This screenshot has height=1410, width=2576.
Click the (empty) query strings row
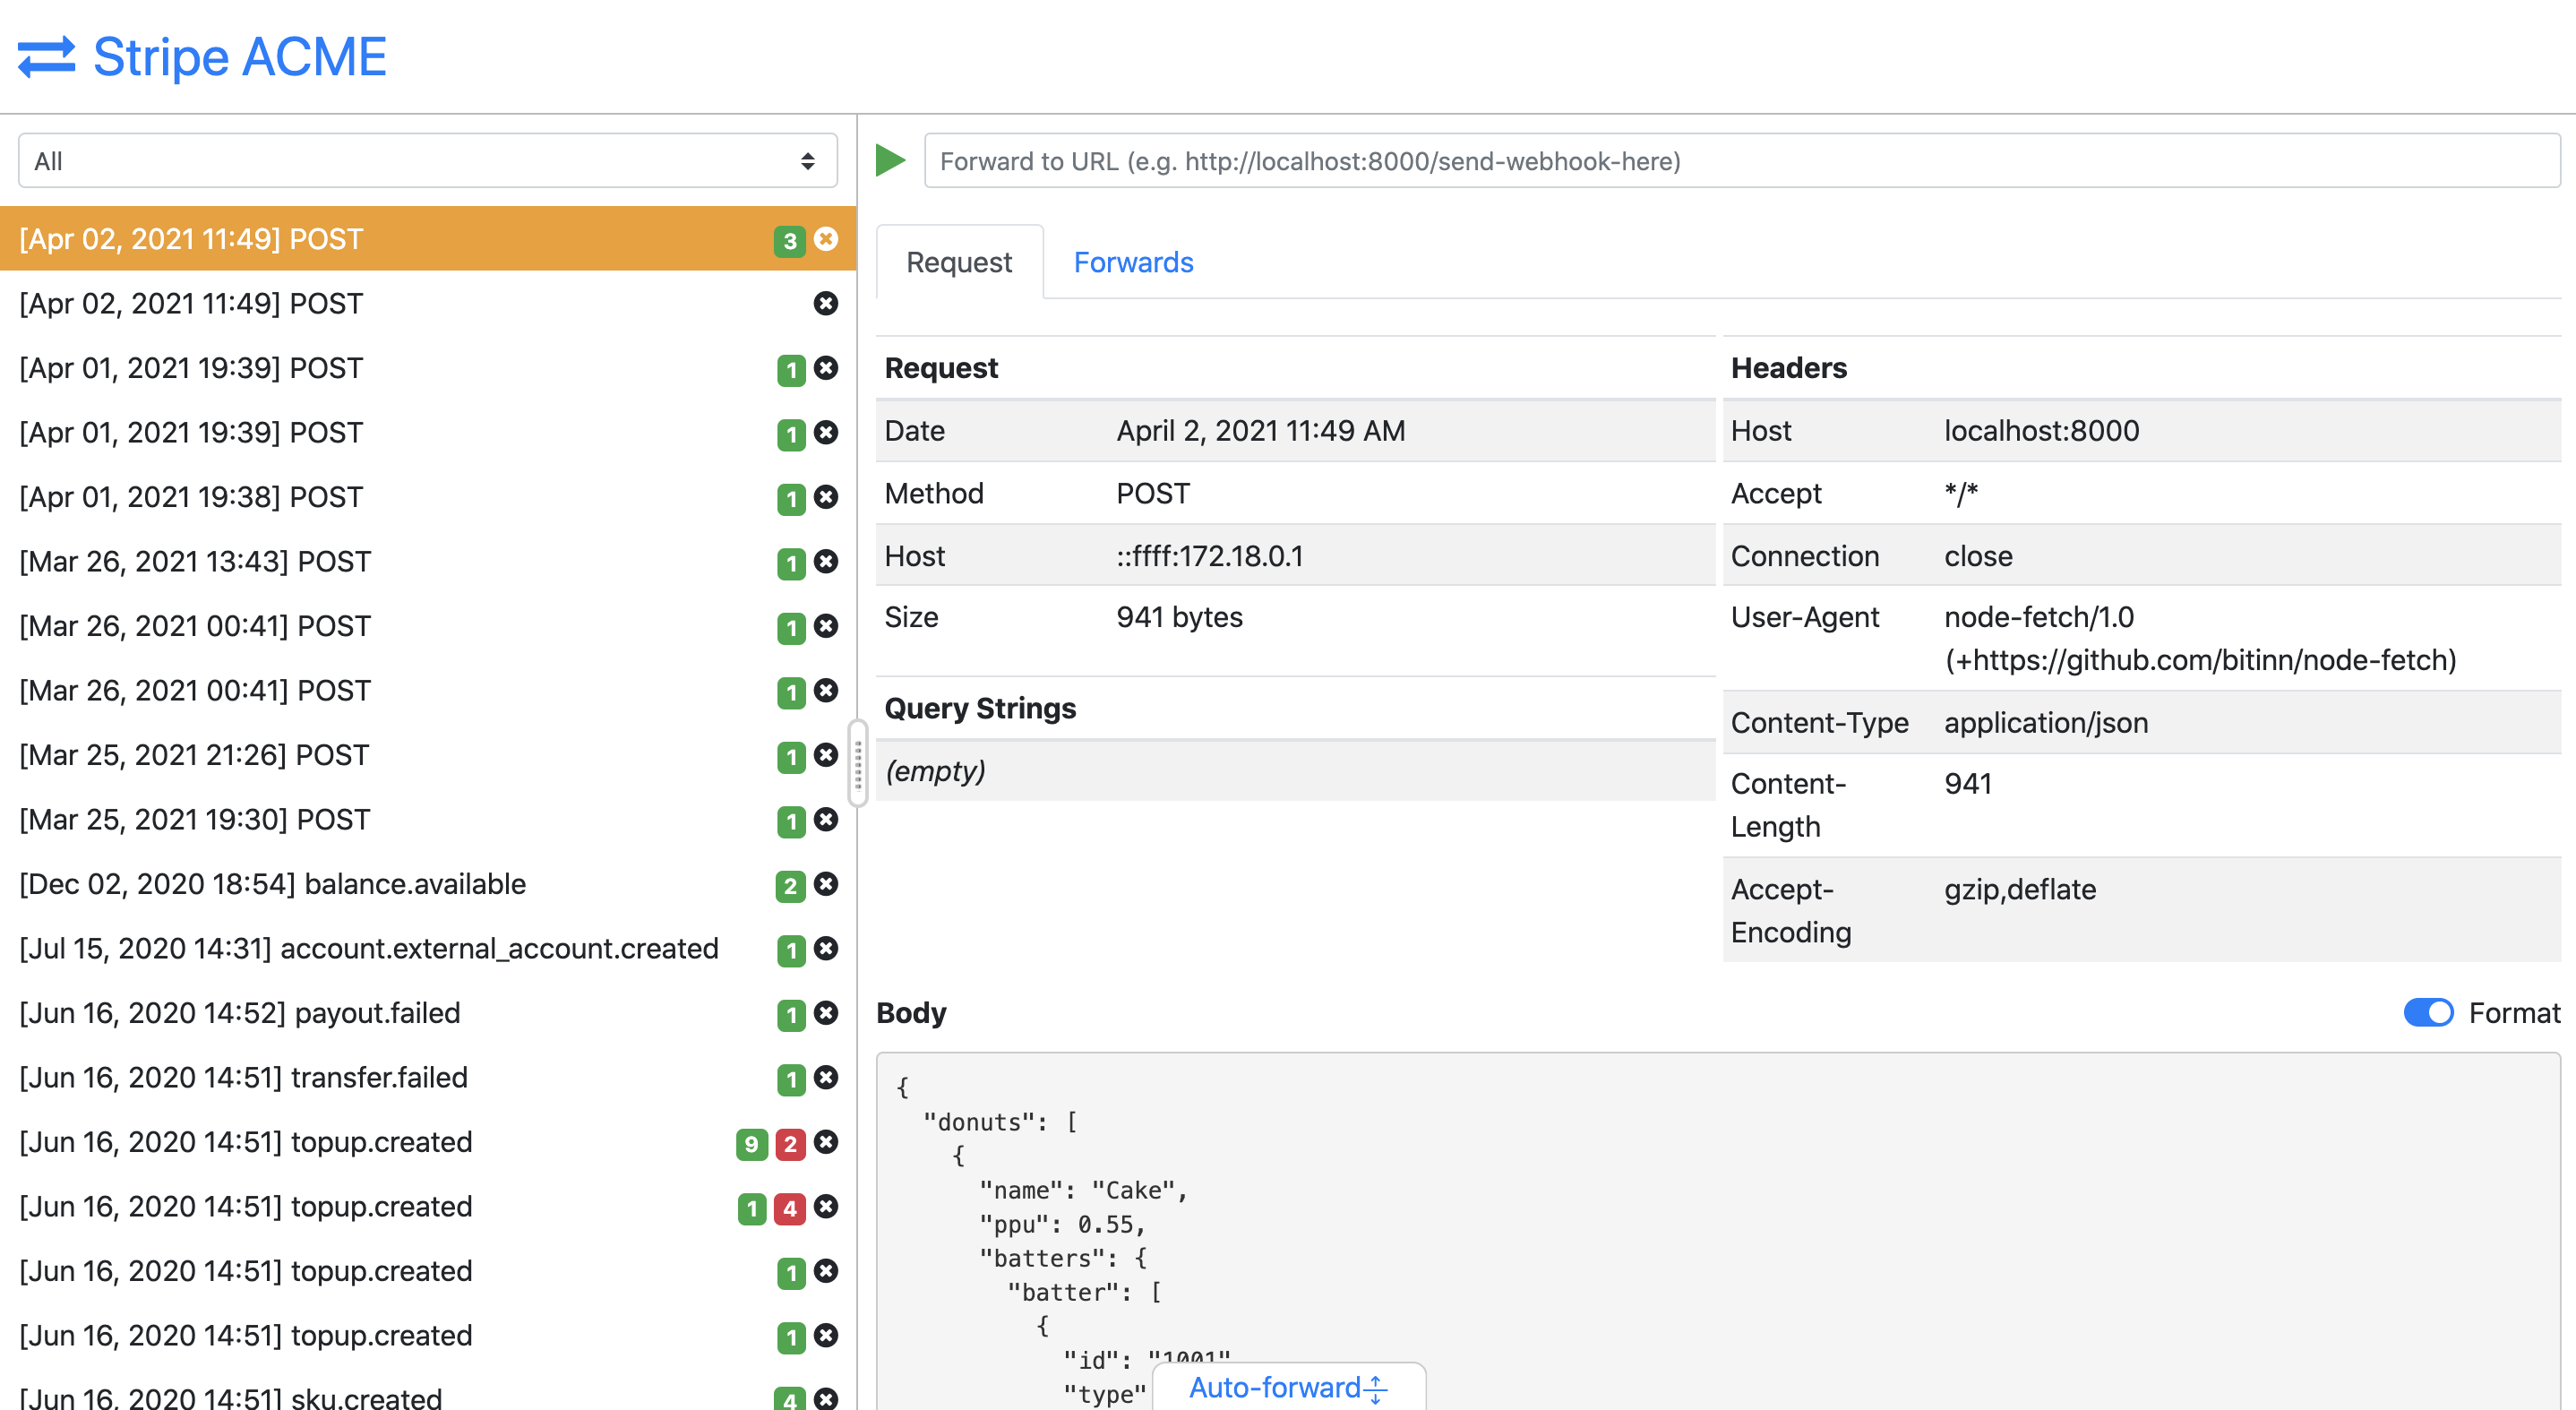coord(1296,770)
